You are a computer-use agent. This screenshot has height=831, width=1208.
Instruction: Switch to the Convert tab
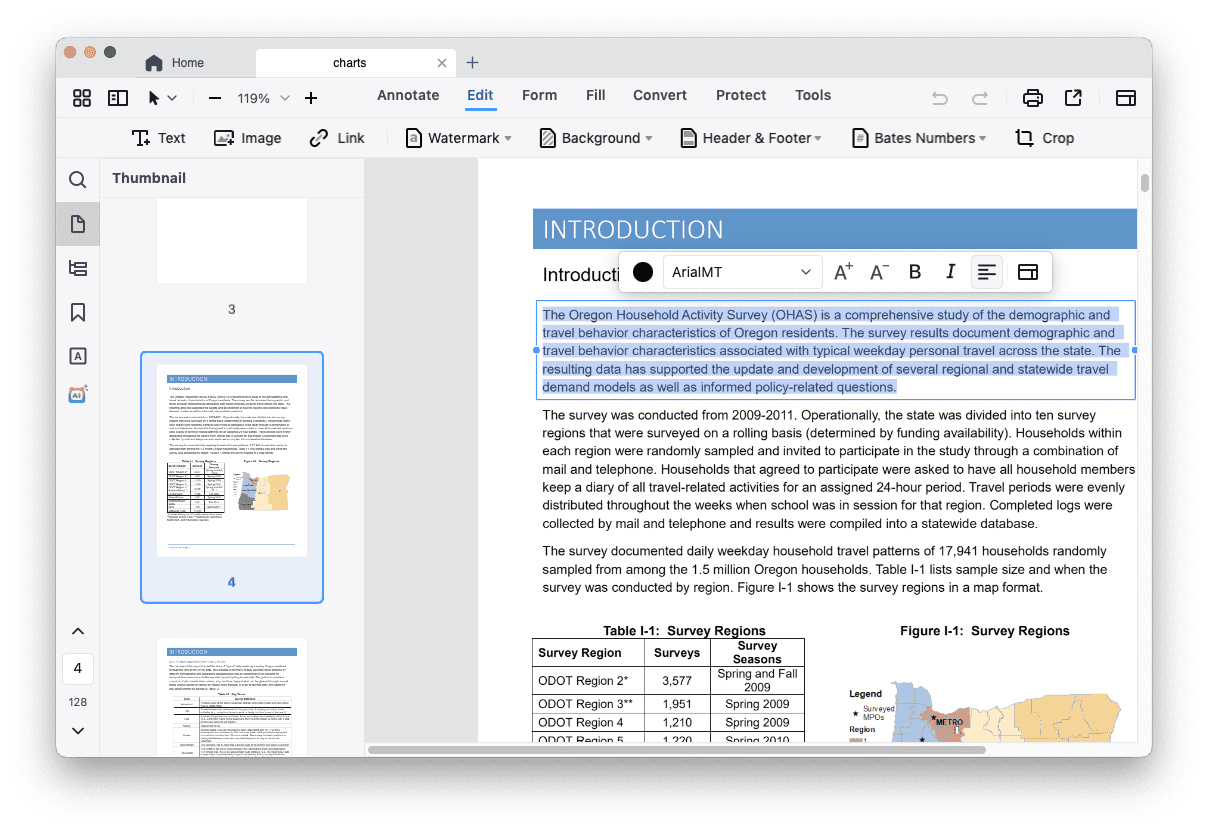point(659,95)
